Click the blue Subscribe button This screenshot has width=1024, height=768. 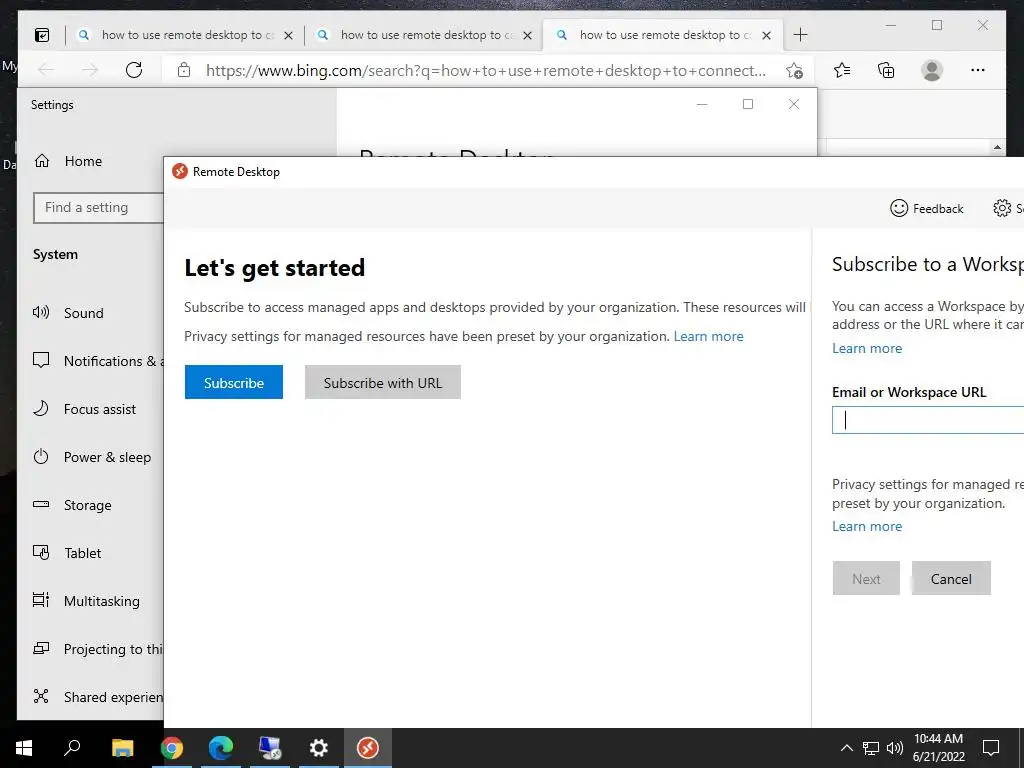click(x=234, y=382)
